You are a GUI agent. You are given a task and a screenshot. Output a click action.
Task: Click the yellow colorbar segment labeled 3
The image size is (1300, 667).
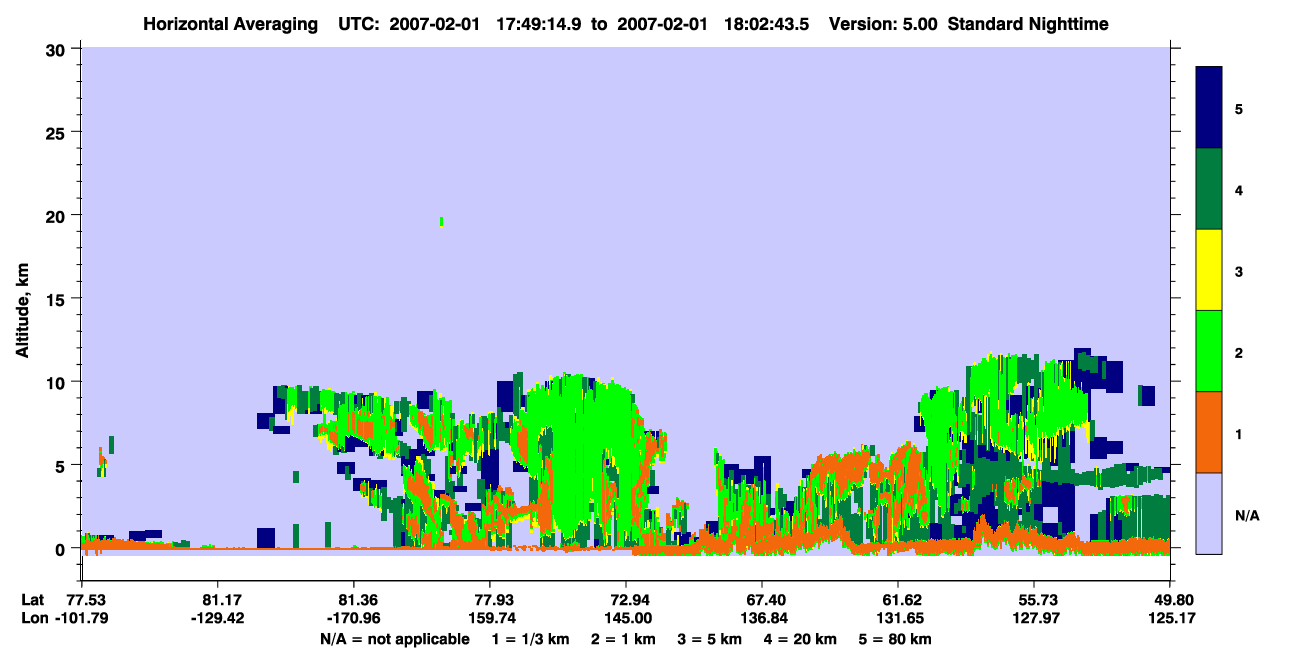coord(1209,270)
